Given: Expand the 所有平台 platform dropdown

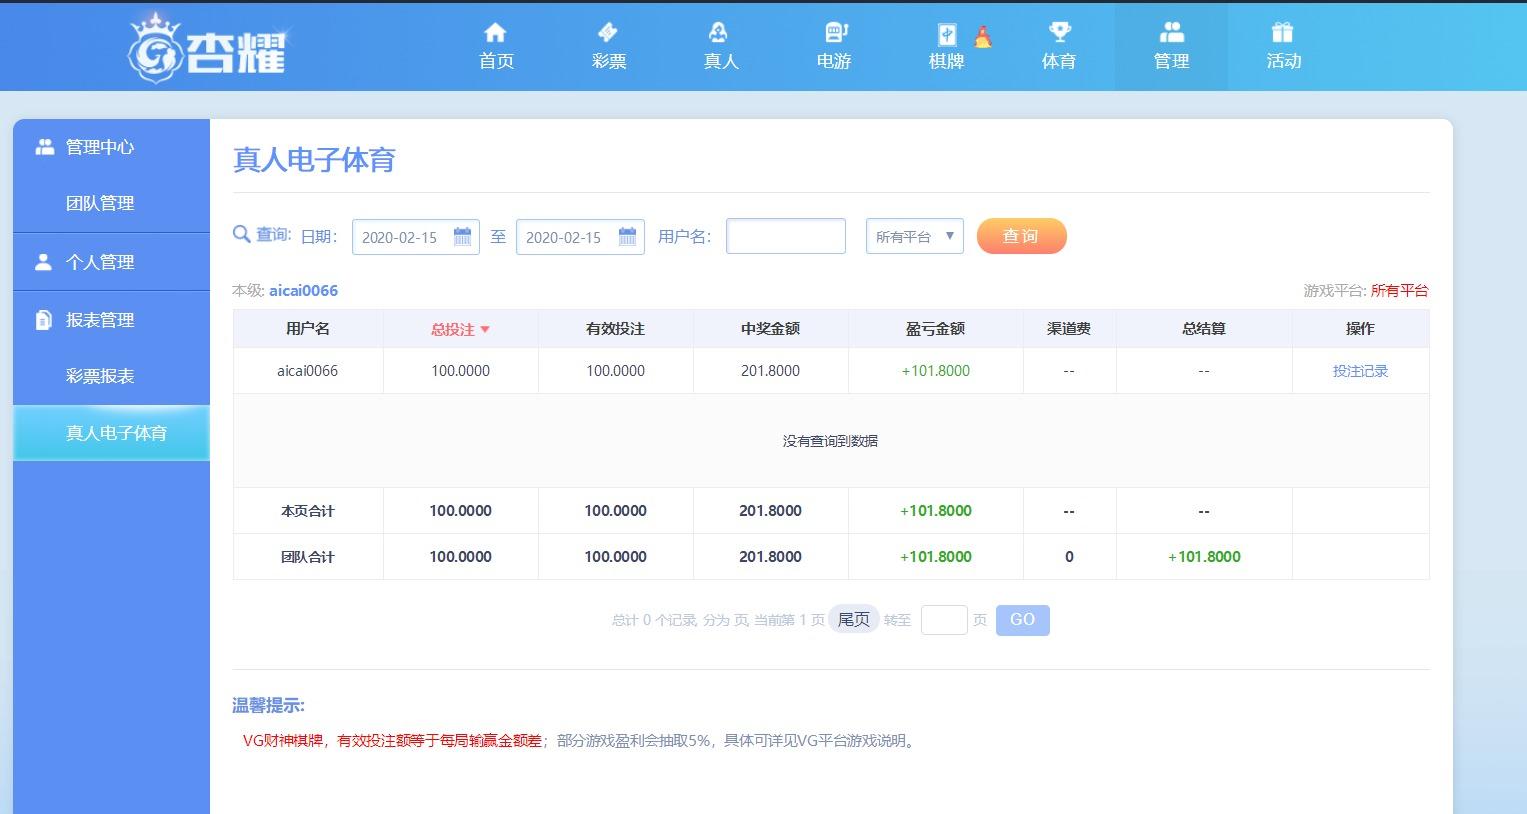Looking at the screenshot, I should [x=914, y=237].
